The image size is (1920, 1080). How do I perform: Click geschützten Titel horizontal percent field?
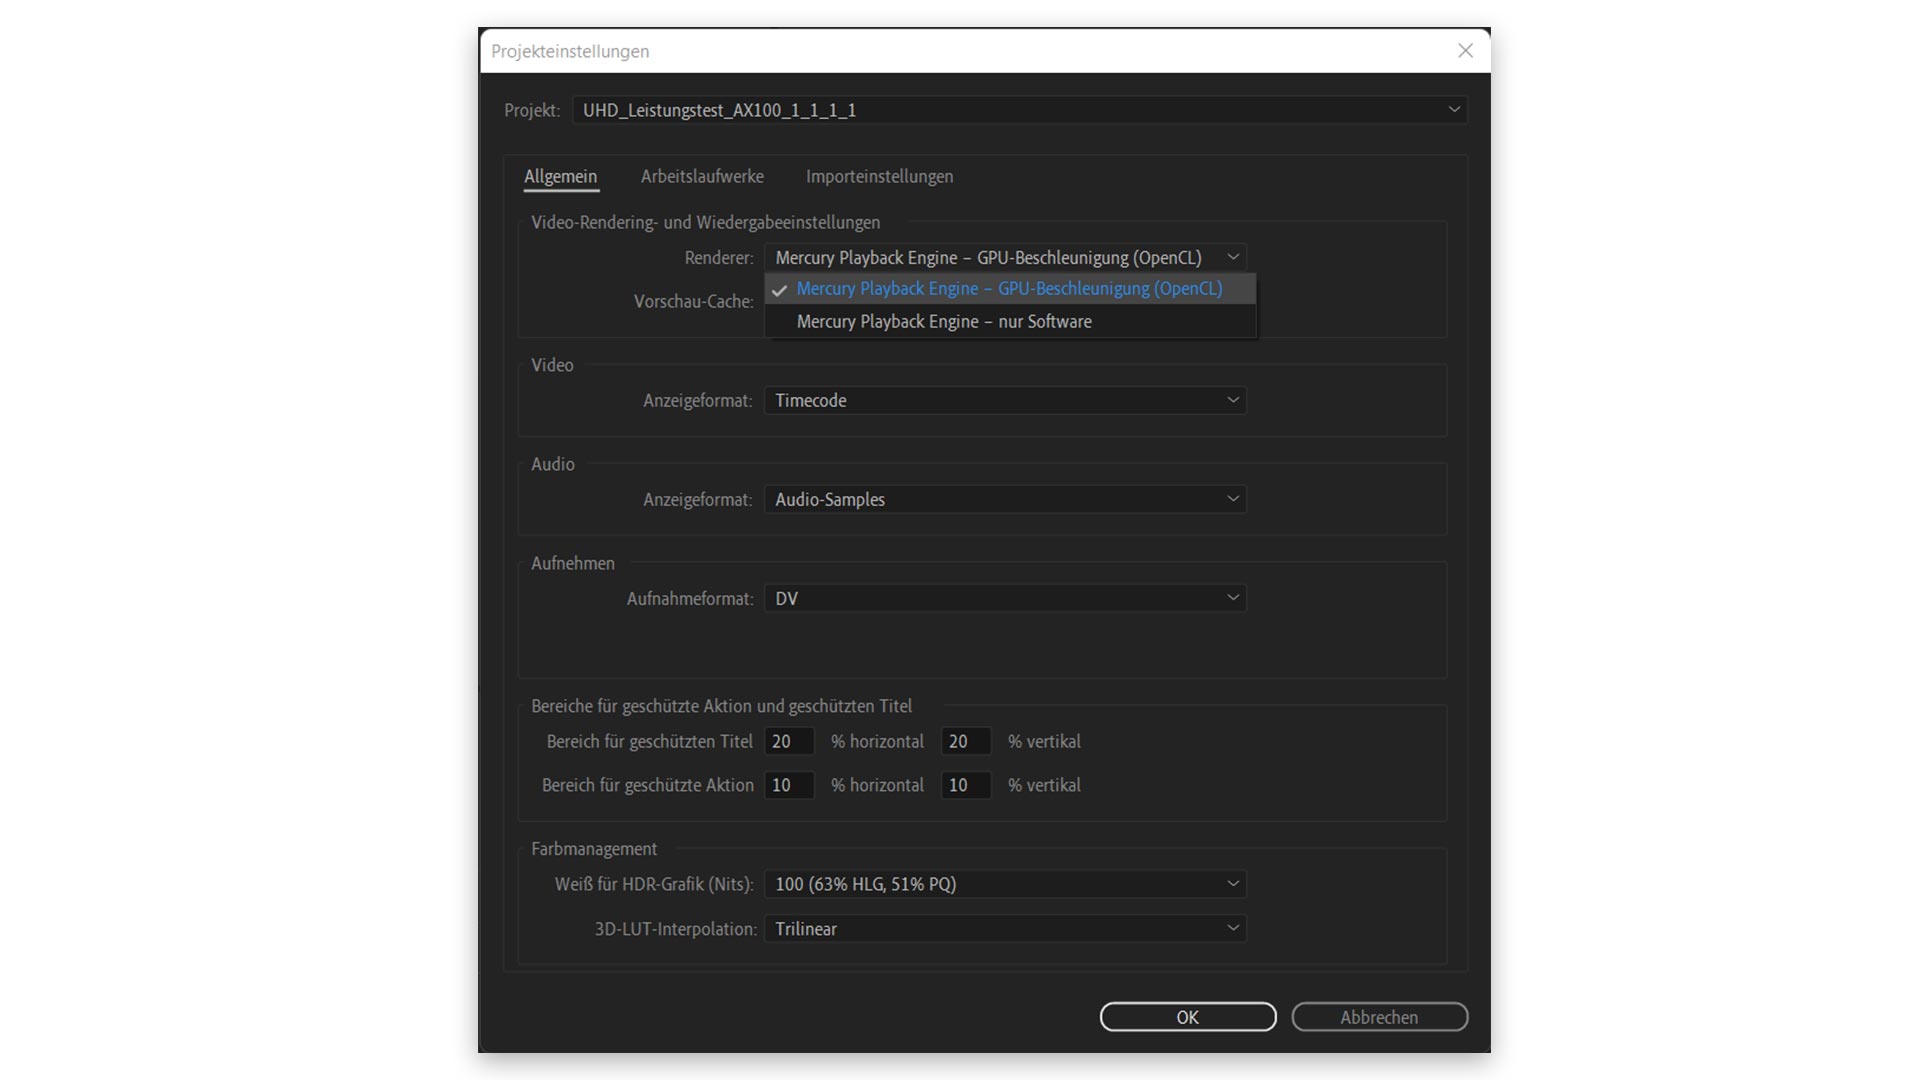[789, 742]
